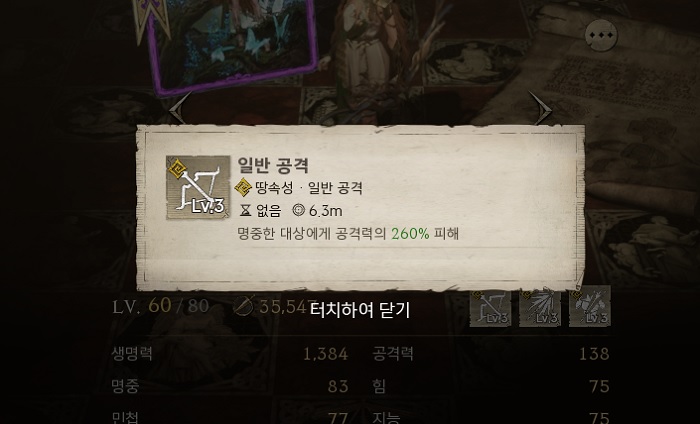Image resolution: width=700 pixels, height=424 pixels.
Task: Open the three-dot more options menu
Action: (x=601, y=35)
